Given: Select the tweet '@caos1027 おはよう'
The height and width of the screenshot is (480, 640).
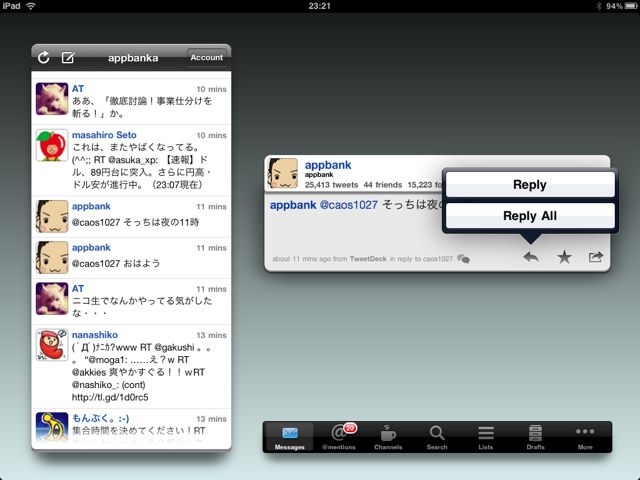Looking at the screenshot, I should pyautogui.click(x=131, y=258).
